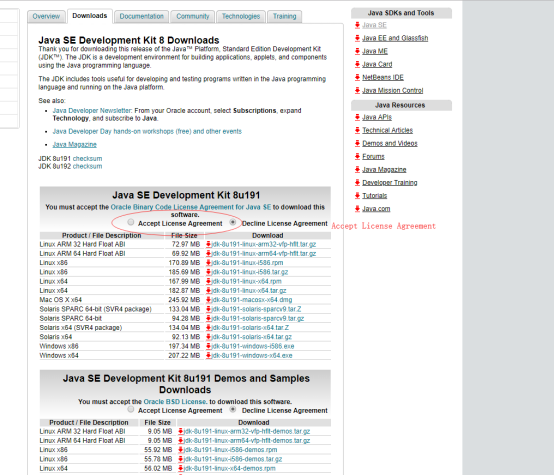This screenshot has width=554, height=475.
Task: Click arrow icon beside Java APIs
Action: click(x=357, y=117)
